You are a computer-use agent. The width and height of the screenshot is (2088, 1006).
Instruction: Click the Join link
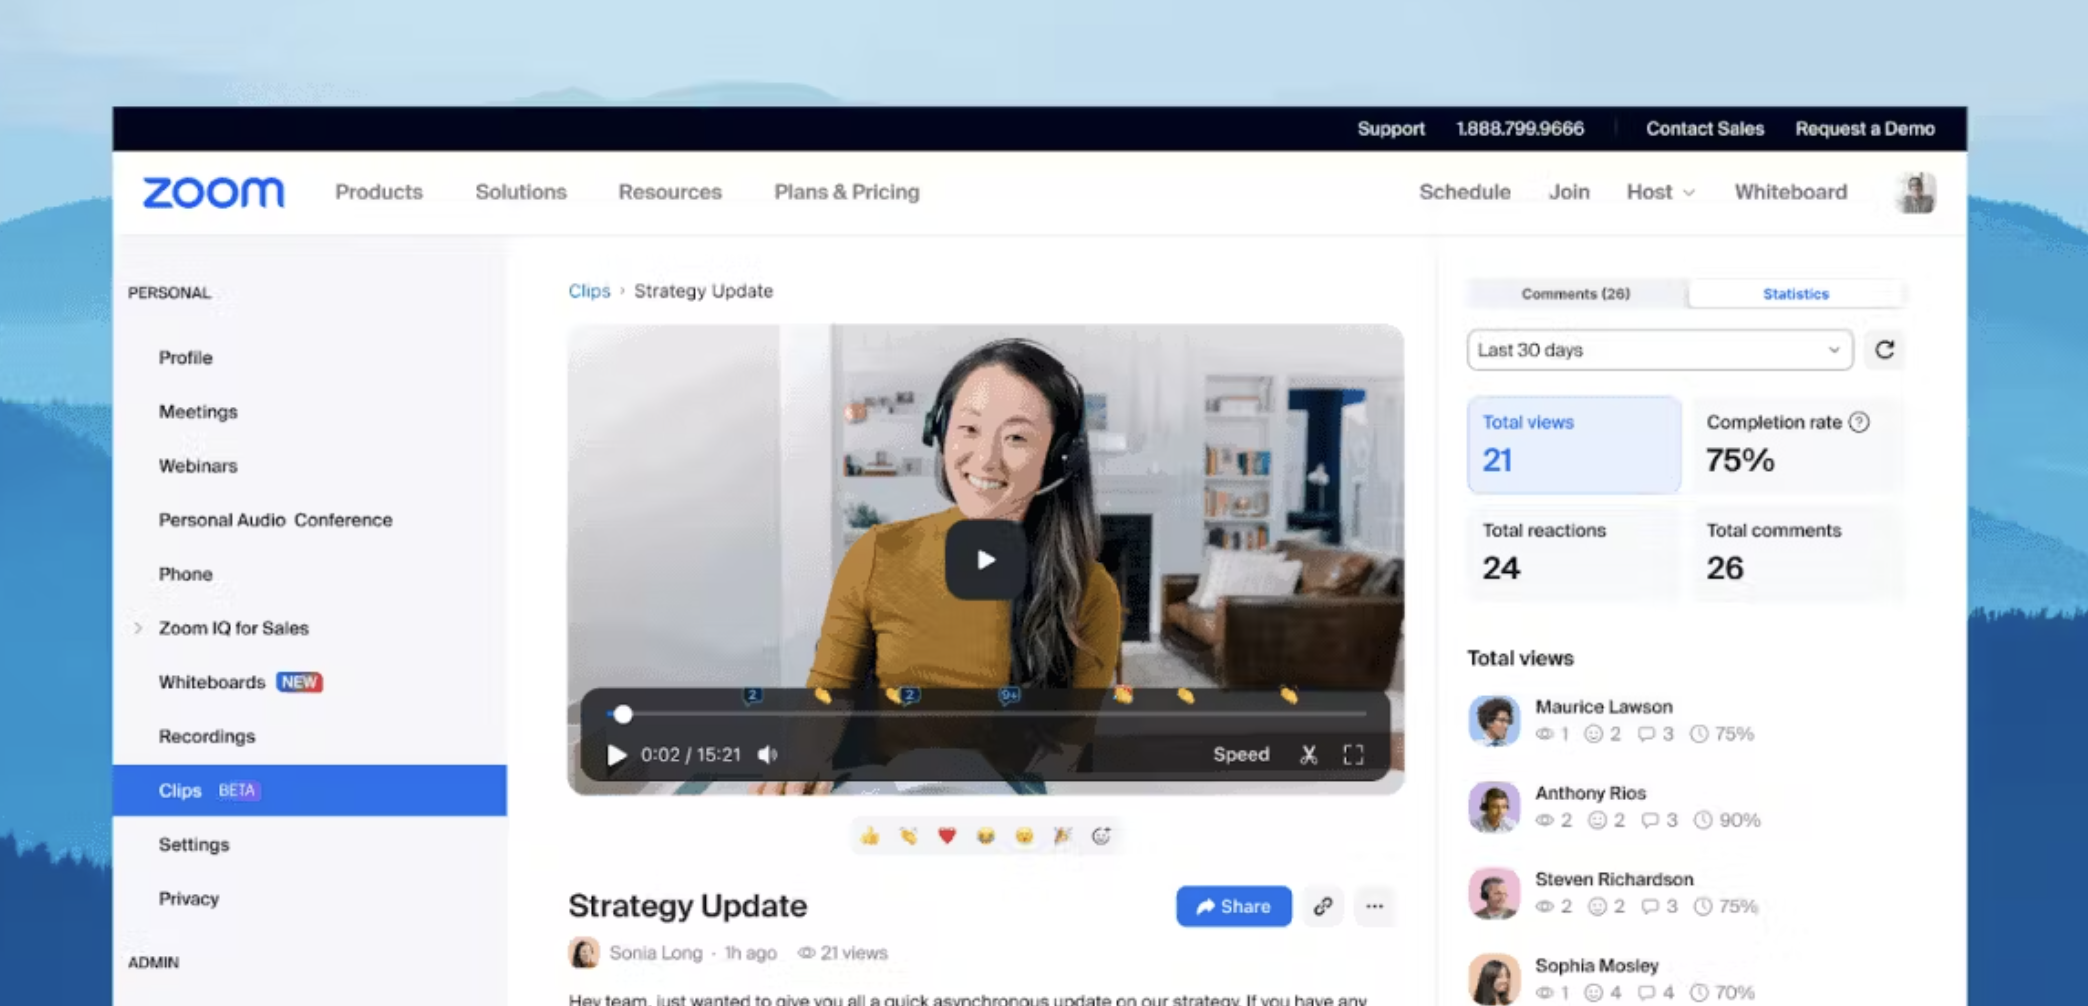pyautogui.click(x=1569, y=192)
